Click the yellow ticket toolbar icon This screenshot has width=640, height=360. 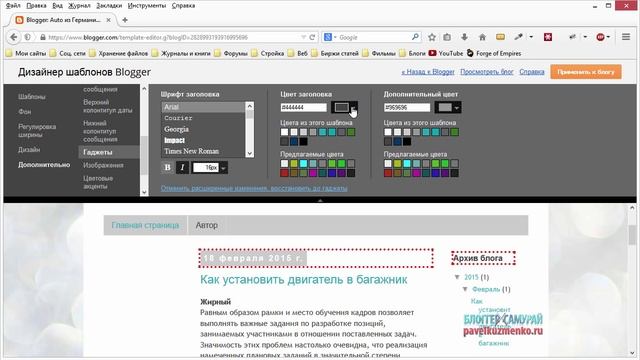click(x=500, y=37)
